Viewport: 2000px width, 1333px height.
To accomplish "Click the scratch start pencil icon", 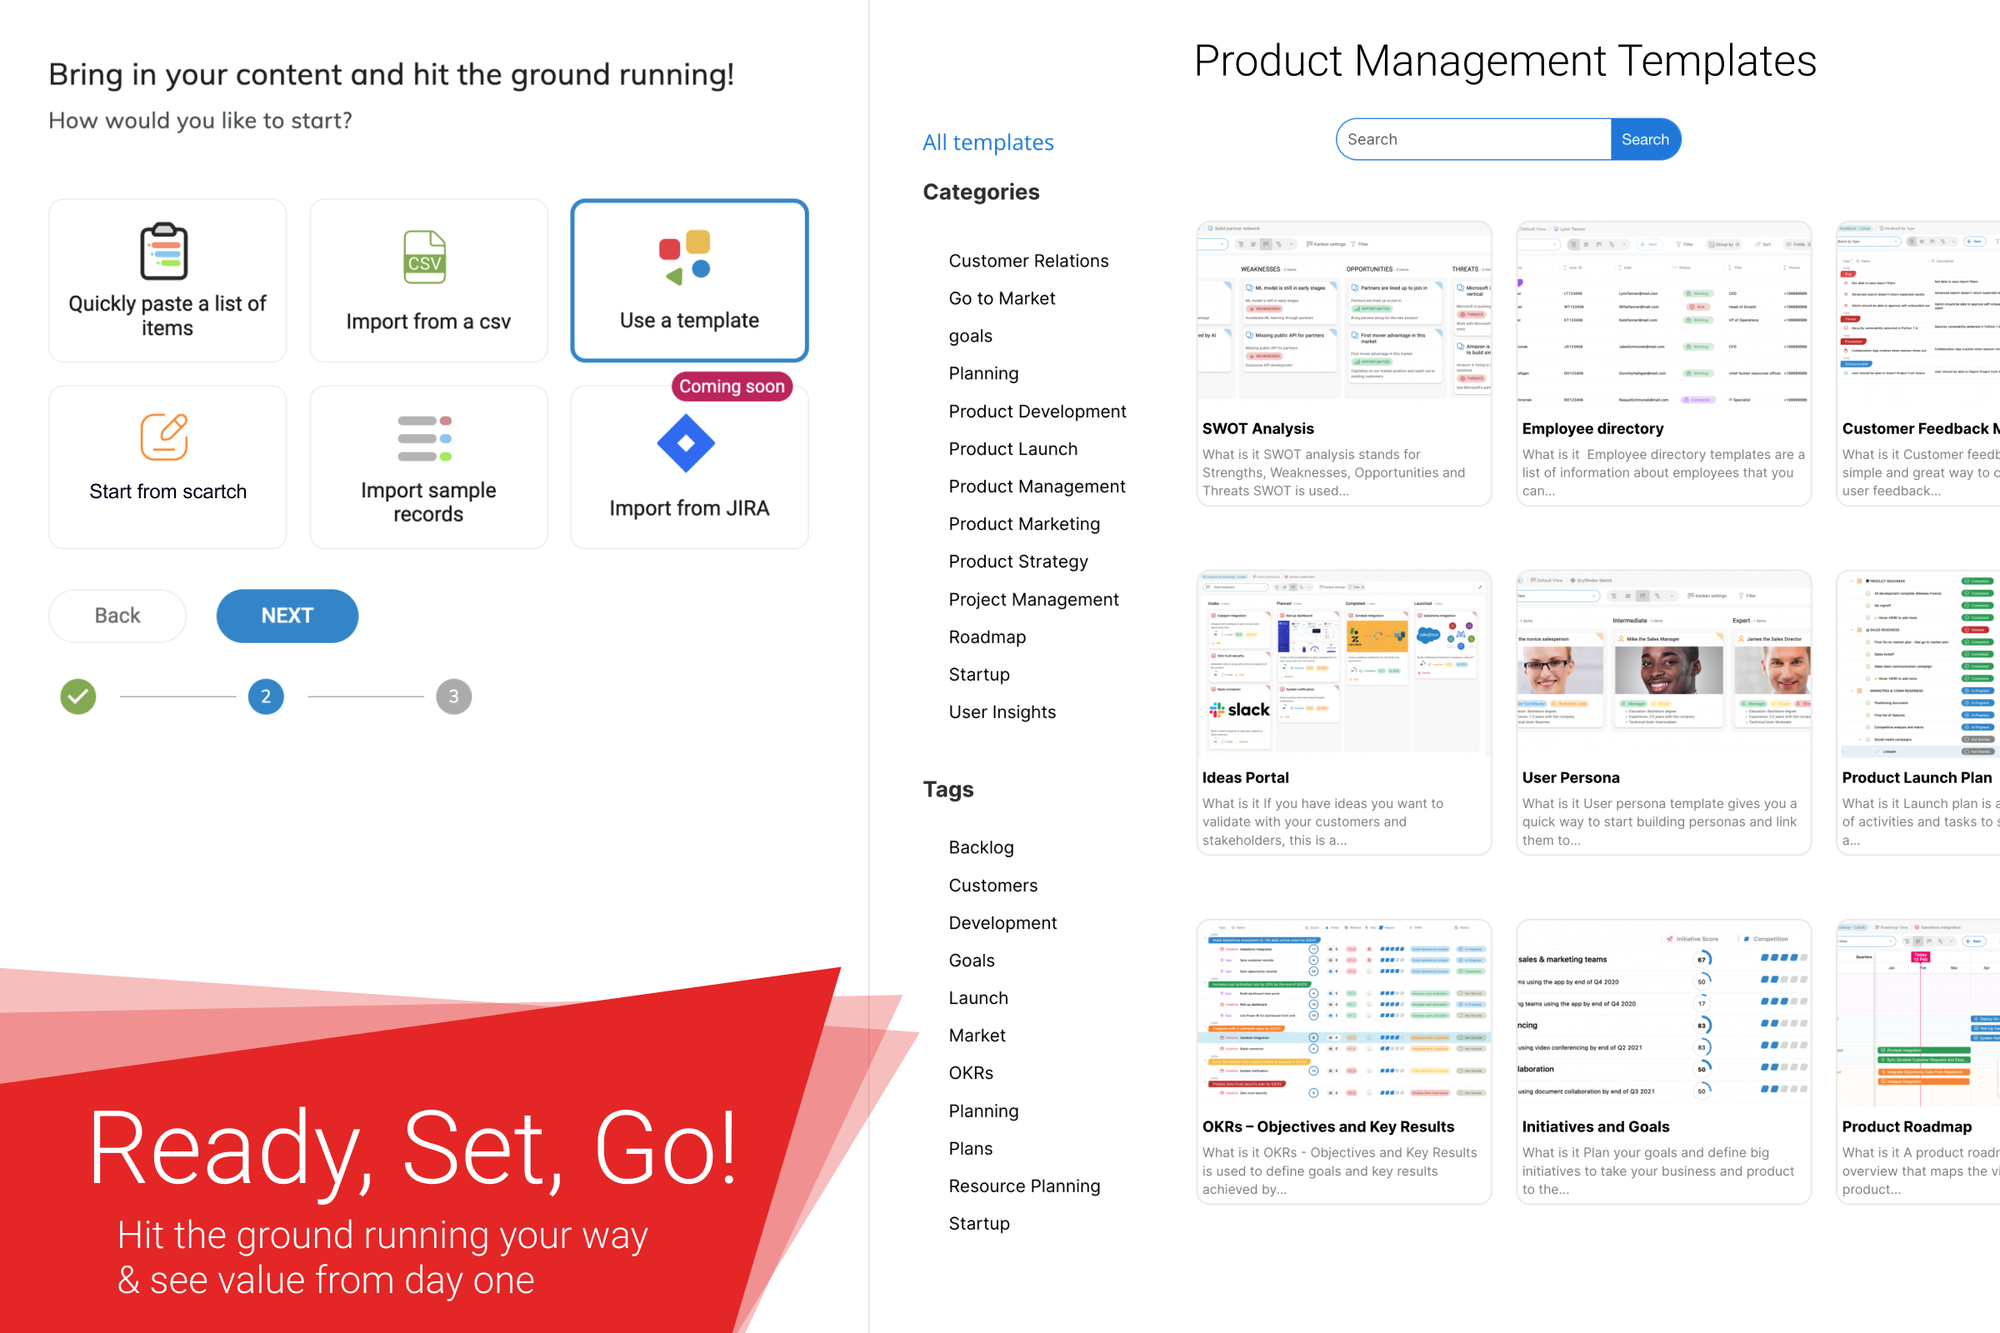I will pyautogui.click(x=167, y=437).
